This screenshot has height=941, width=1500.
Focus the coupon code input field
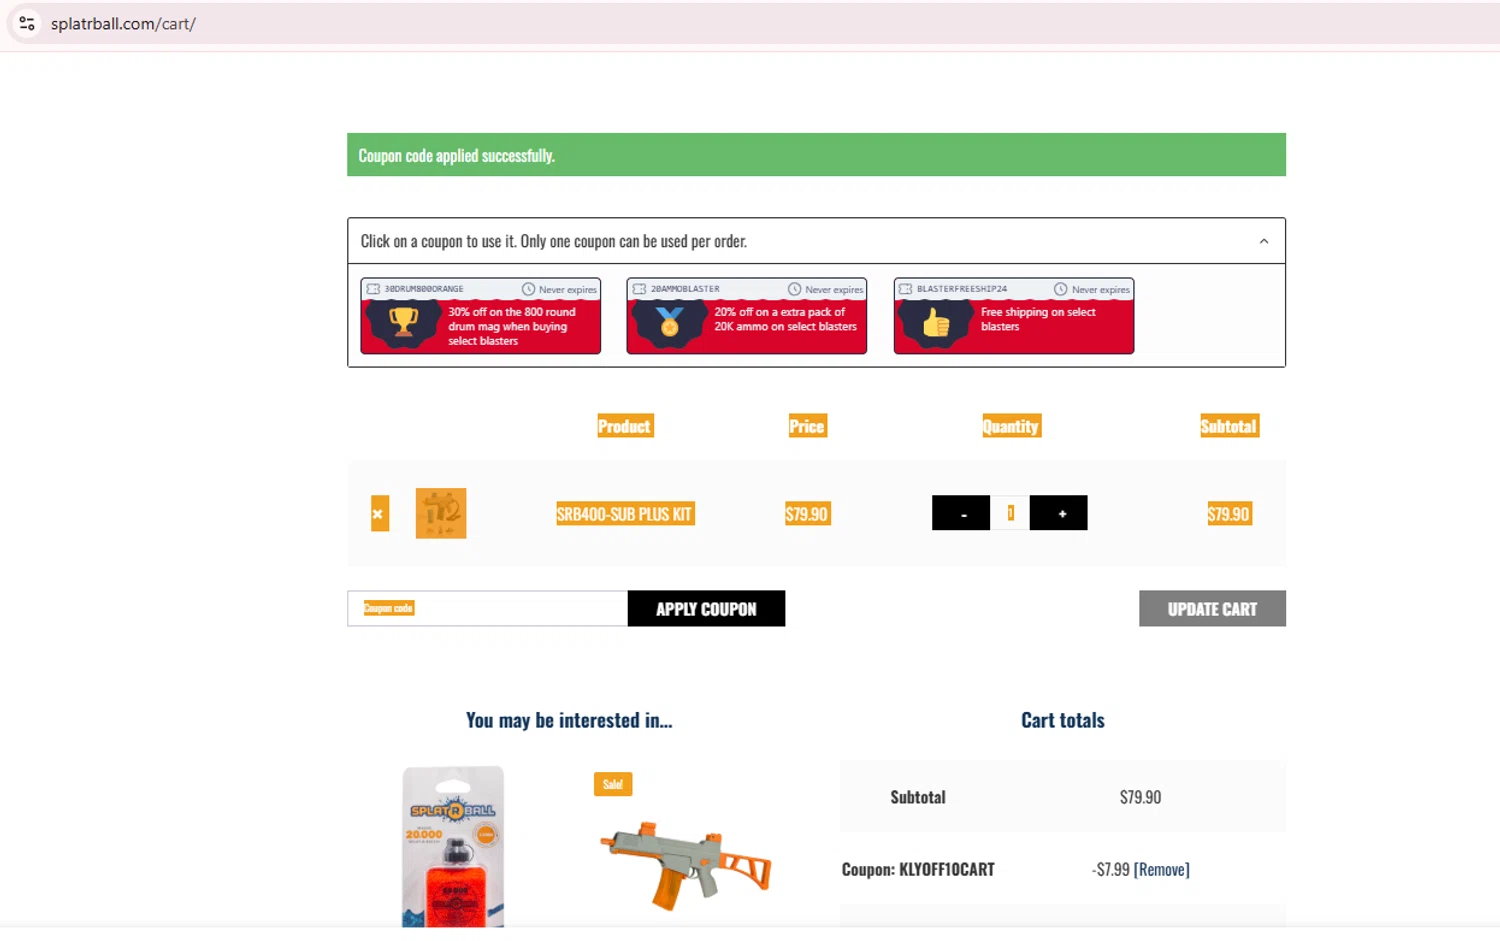[488, 608]
